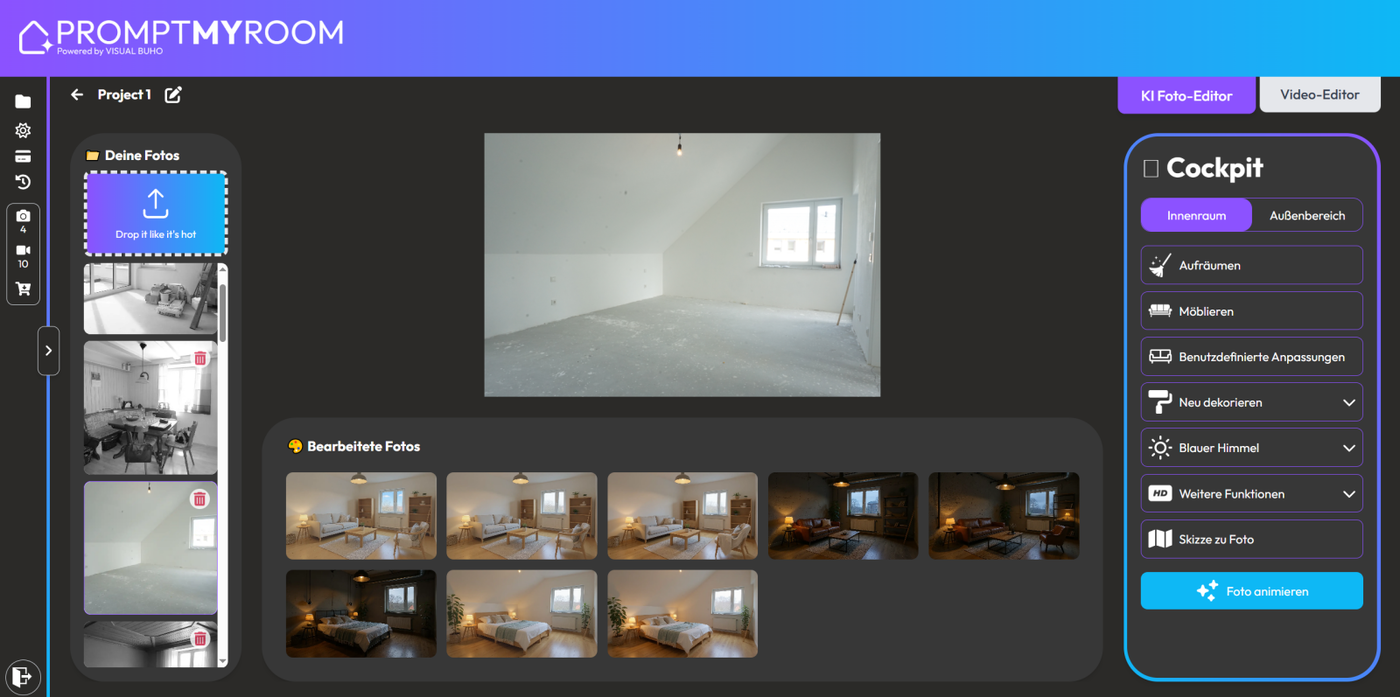Click the Deine Fotos list scrollbar
Screen dimensions: 1400x697
pyautogui.click(x=222, y=312)
